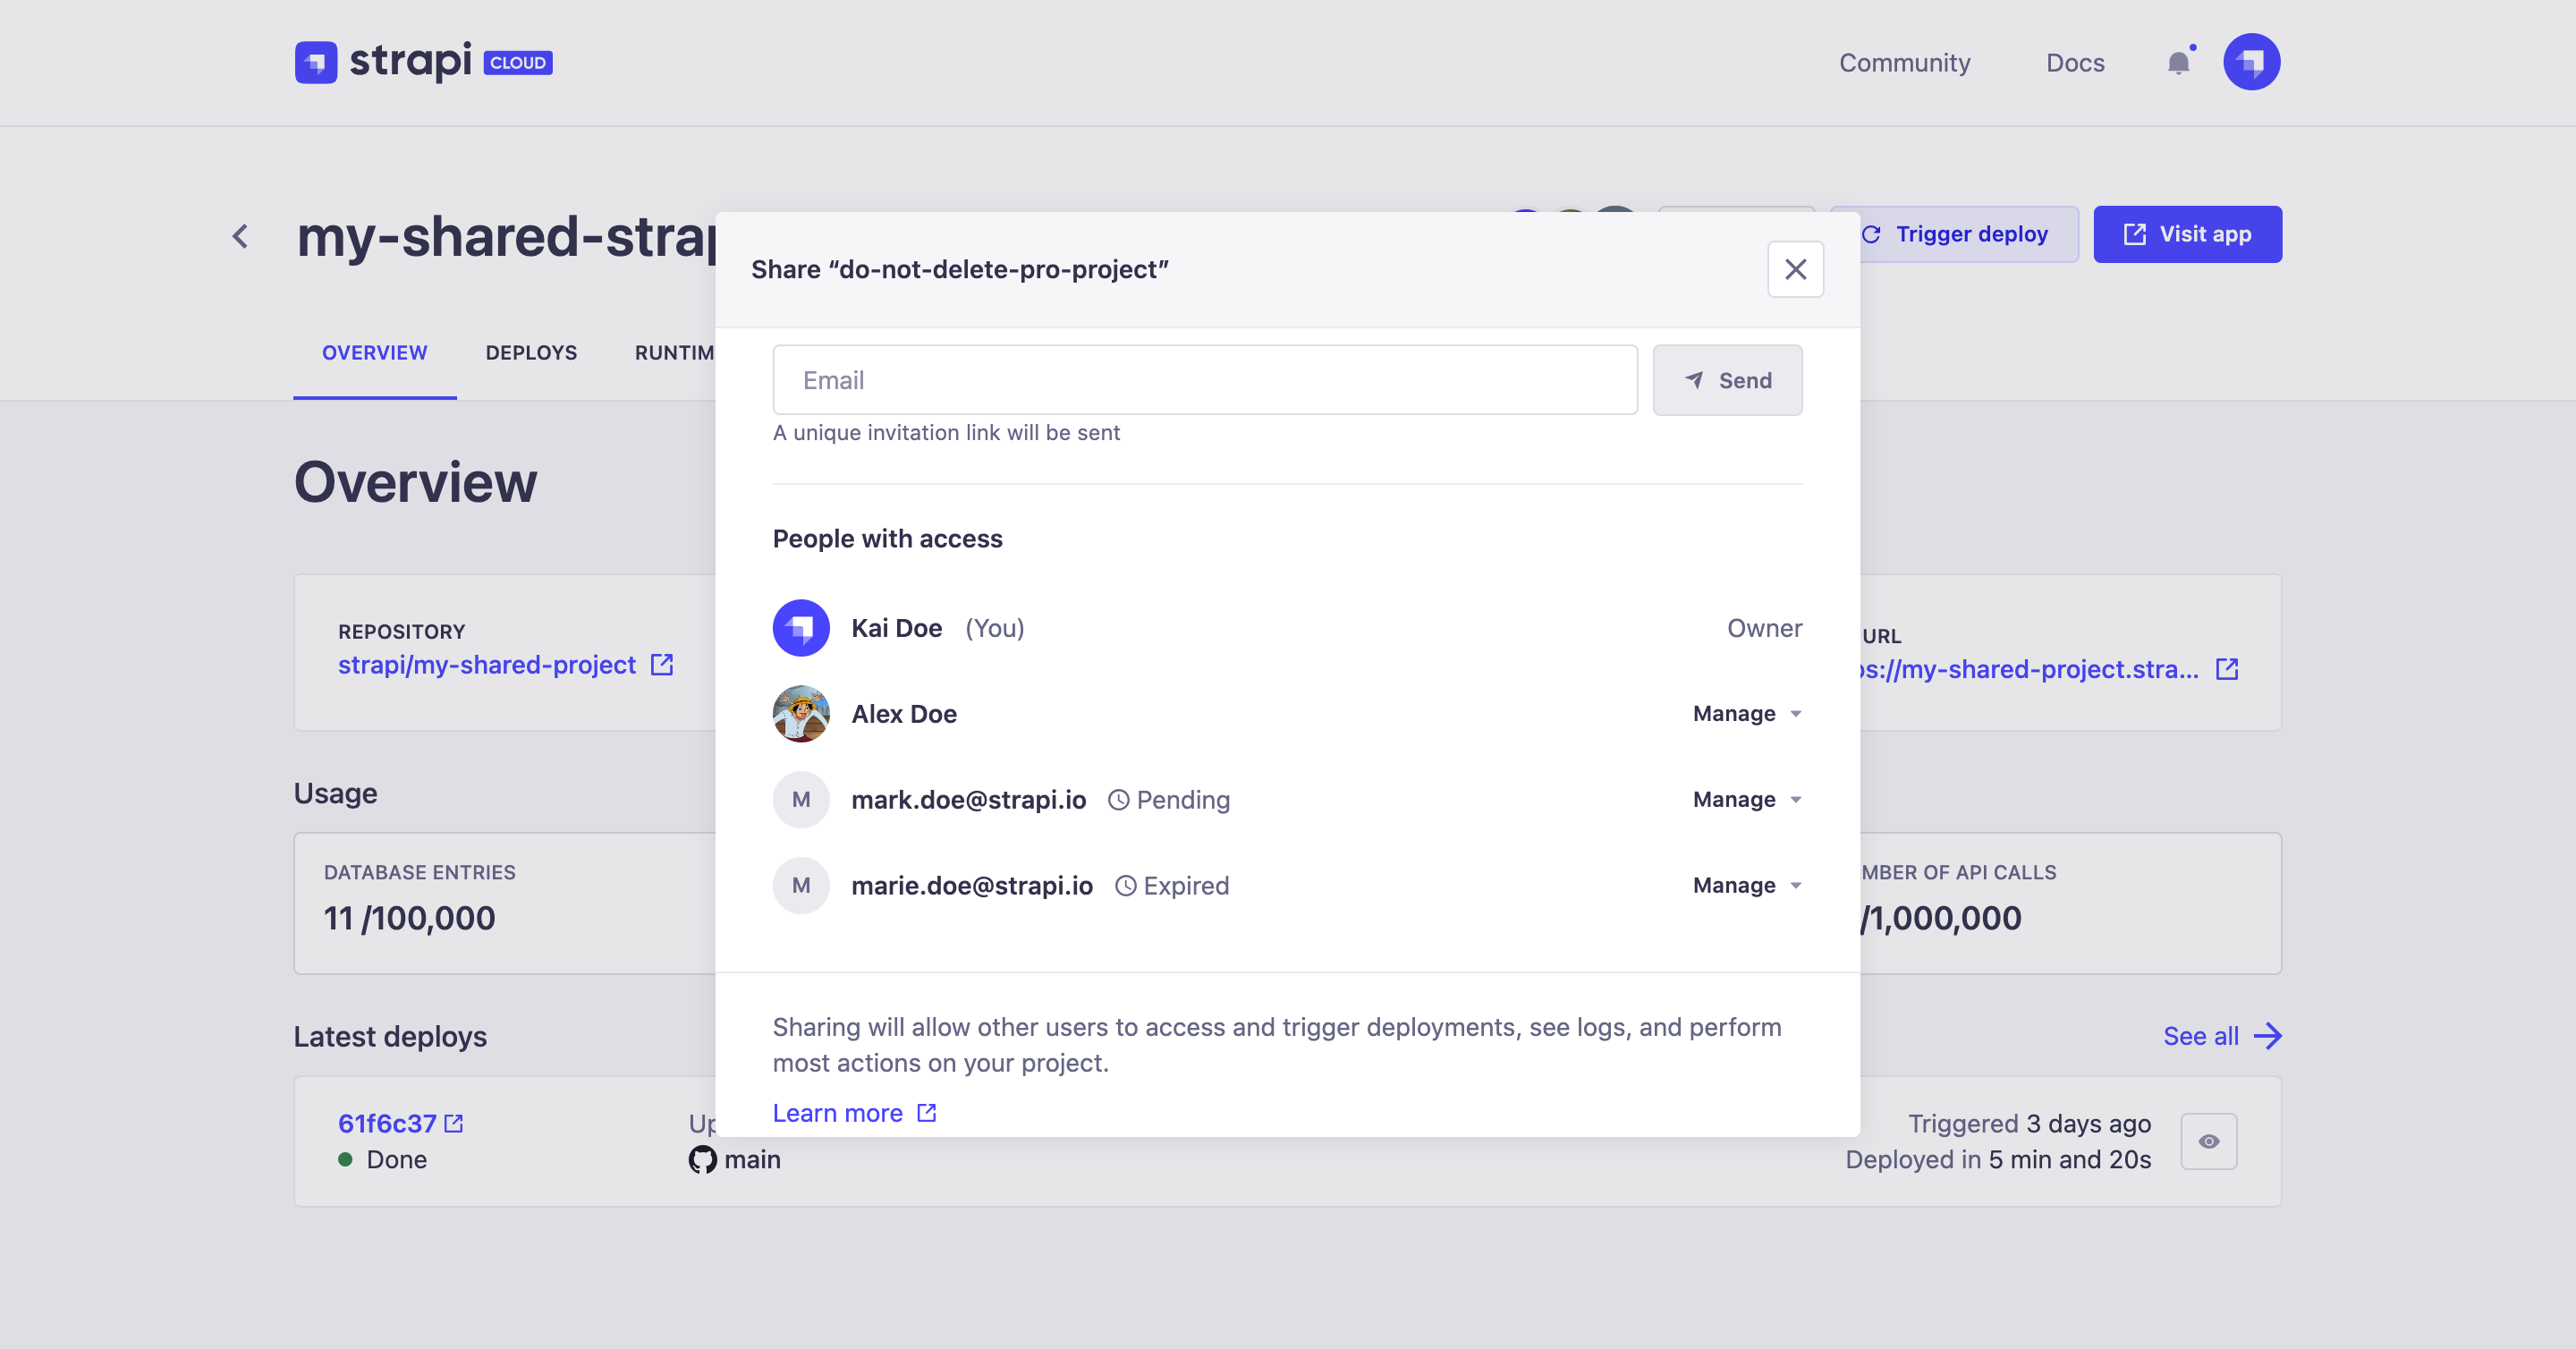Open Manage dropdown for marie.doe@strapi.io
Viewport: 2576px width, 1349px height.
[1746, 885]
